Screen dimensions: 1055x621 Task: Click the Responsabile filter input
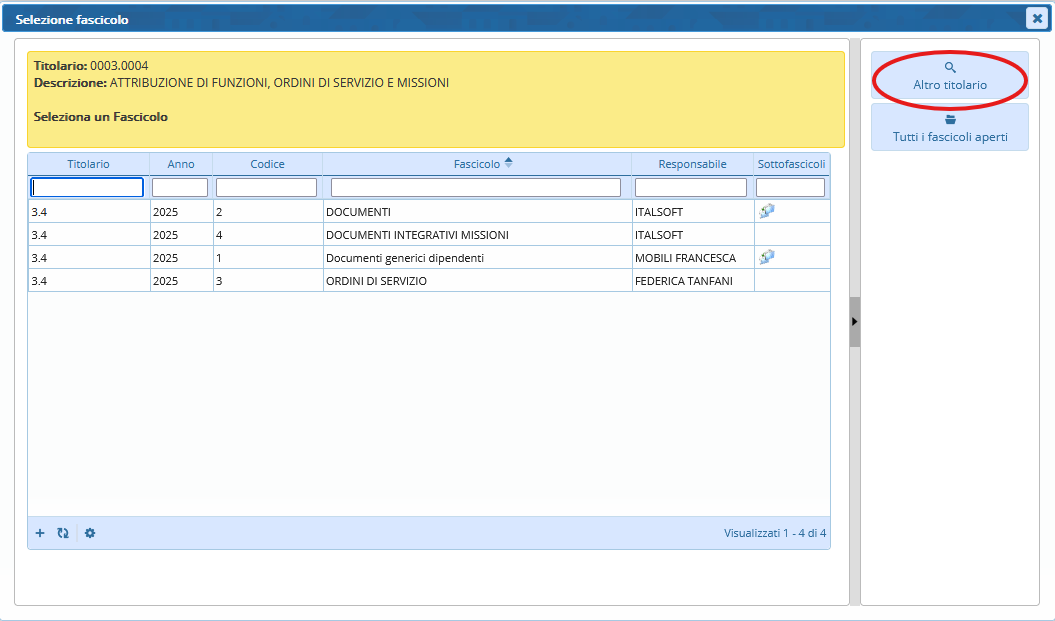point(691,187)
